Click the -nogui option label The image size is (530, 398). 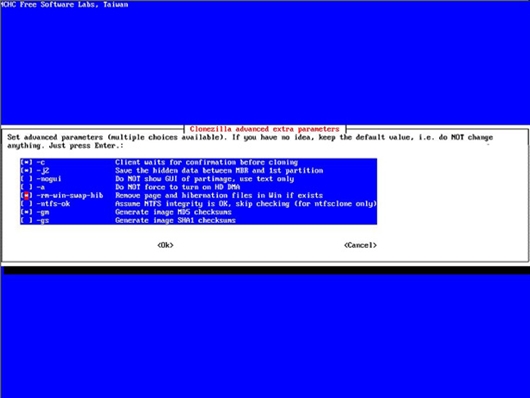pyautogui.click(x=49, y=179)
